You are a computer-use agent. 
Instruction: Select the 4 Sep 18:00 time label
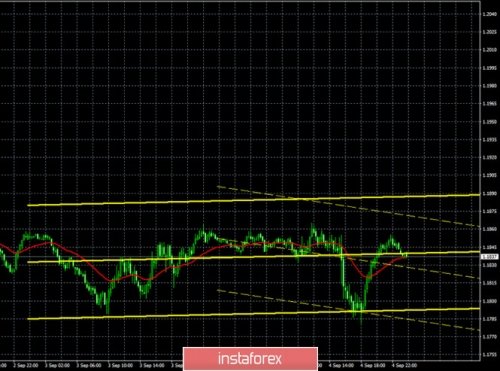373,365
